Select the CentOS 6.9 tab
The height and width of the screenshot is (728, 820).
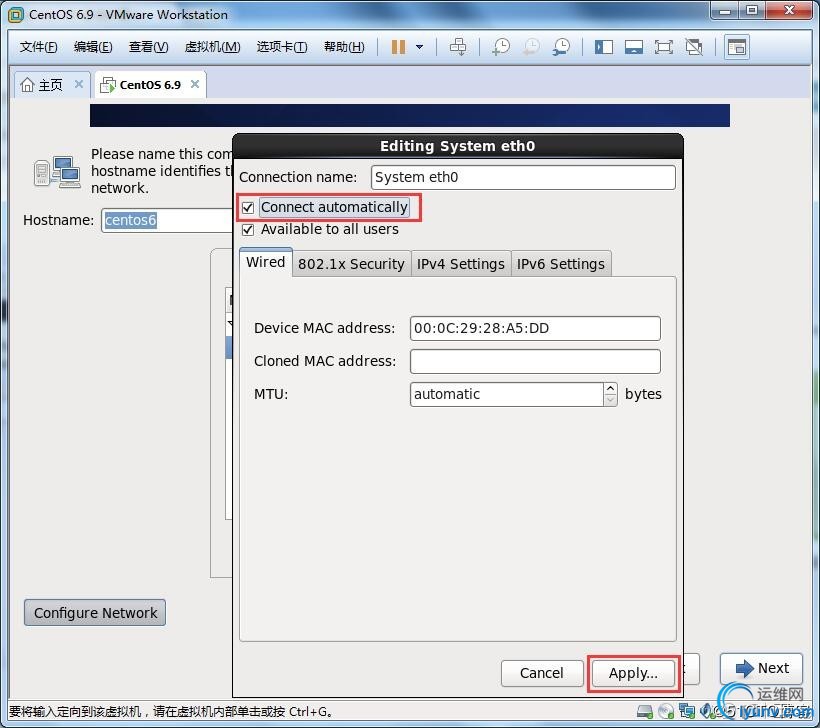pyautogui.click(x=150, y=84)
